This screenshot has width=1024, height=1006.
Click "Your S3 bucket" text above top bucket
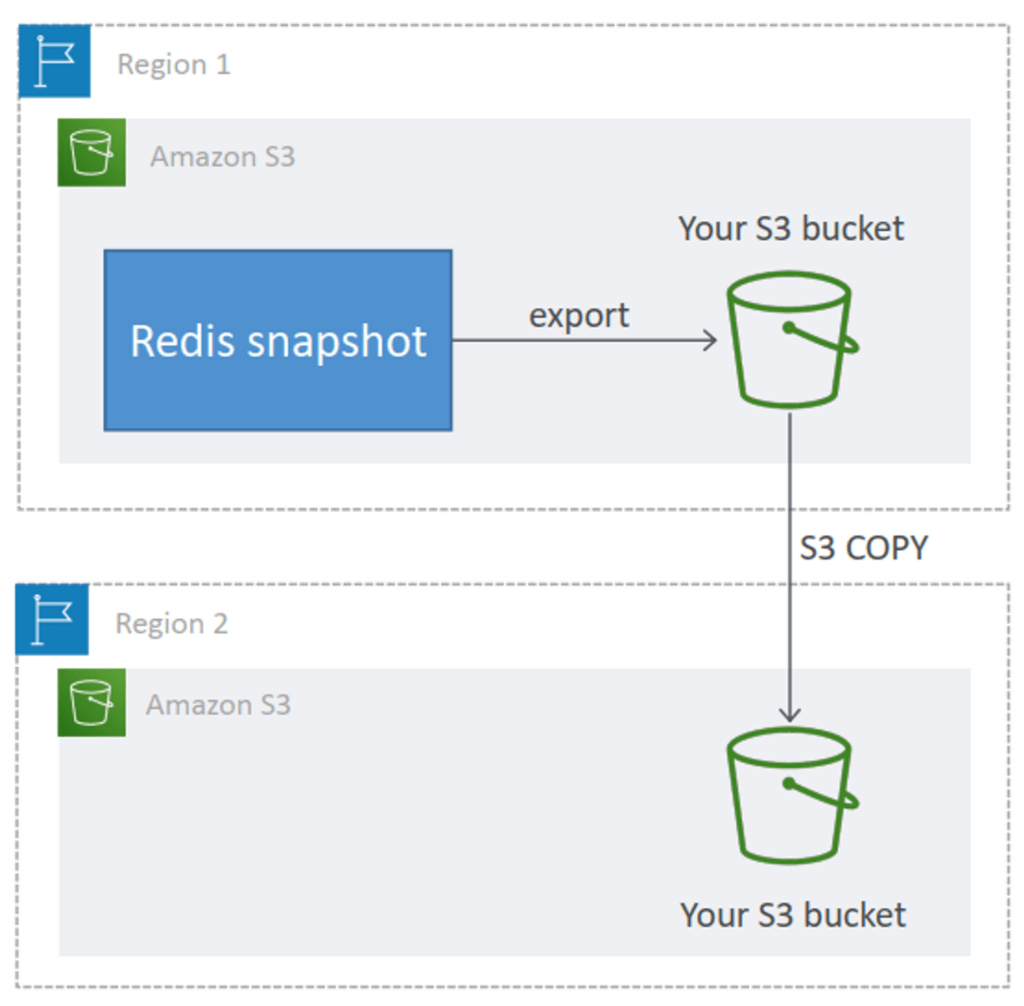tap(791, 229)
